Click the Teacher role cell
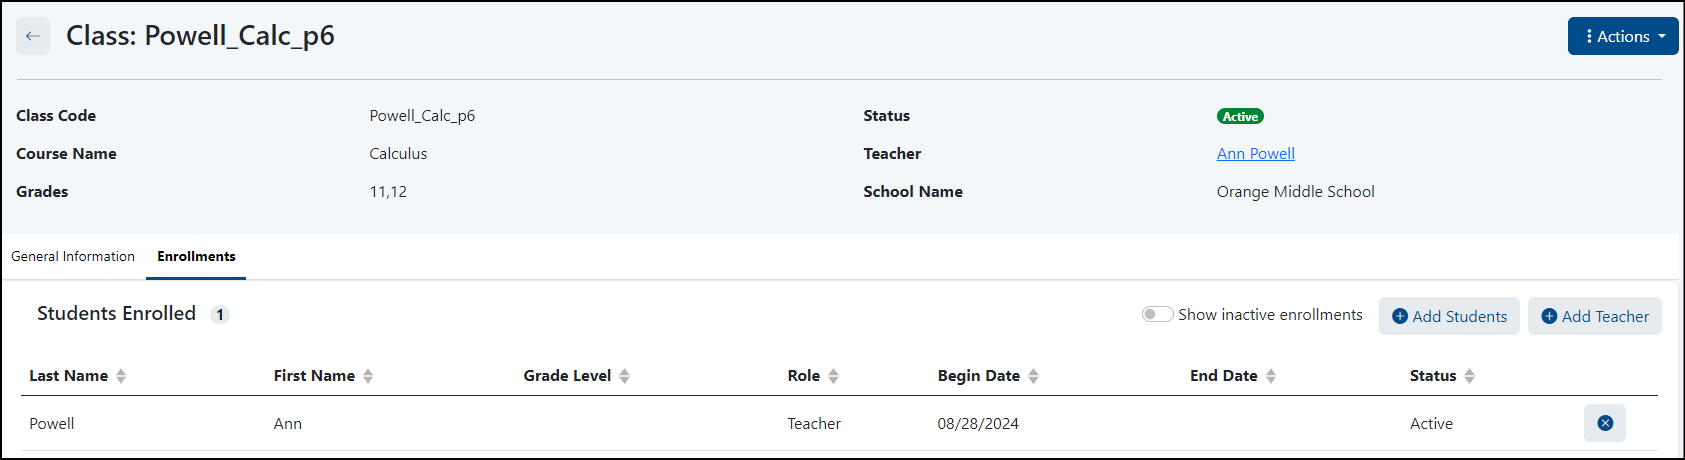 [x=813, y=423]
